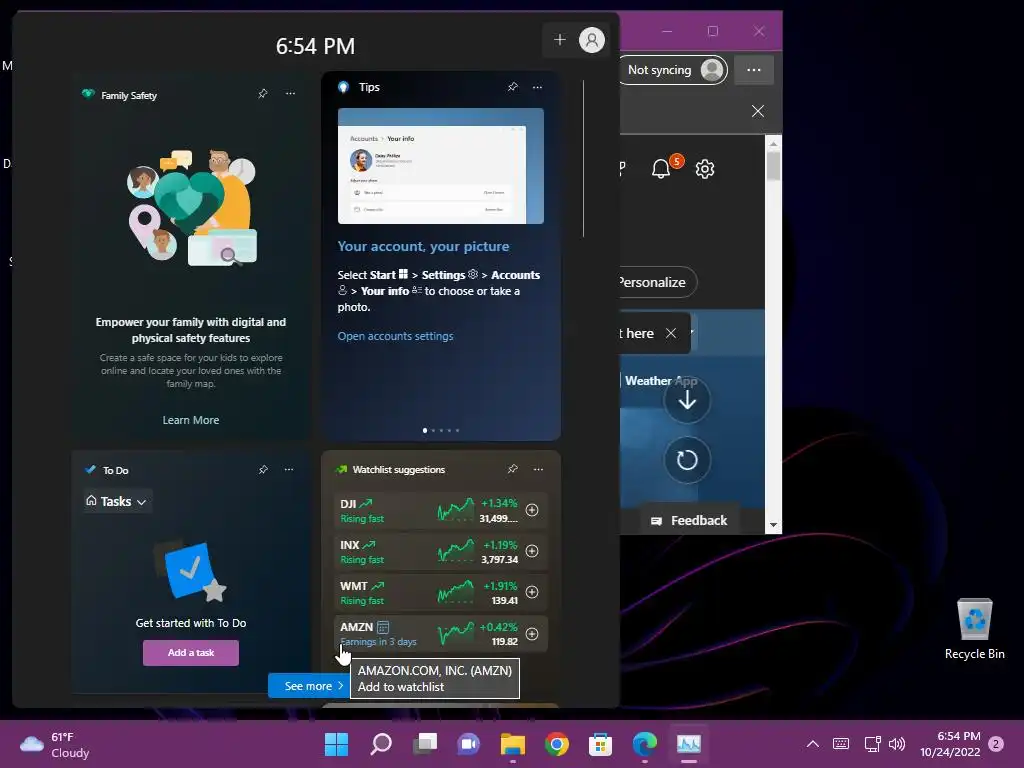Launch Google Chrome from taskbar
Screen dimensions: 1024x768
556,744
